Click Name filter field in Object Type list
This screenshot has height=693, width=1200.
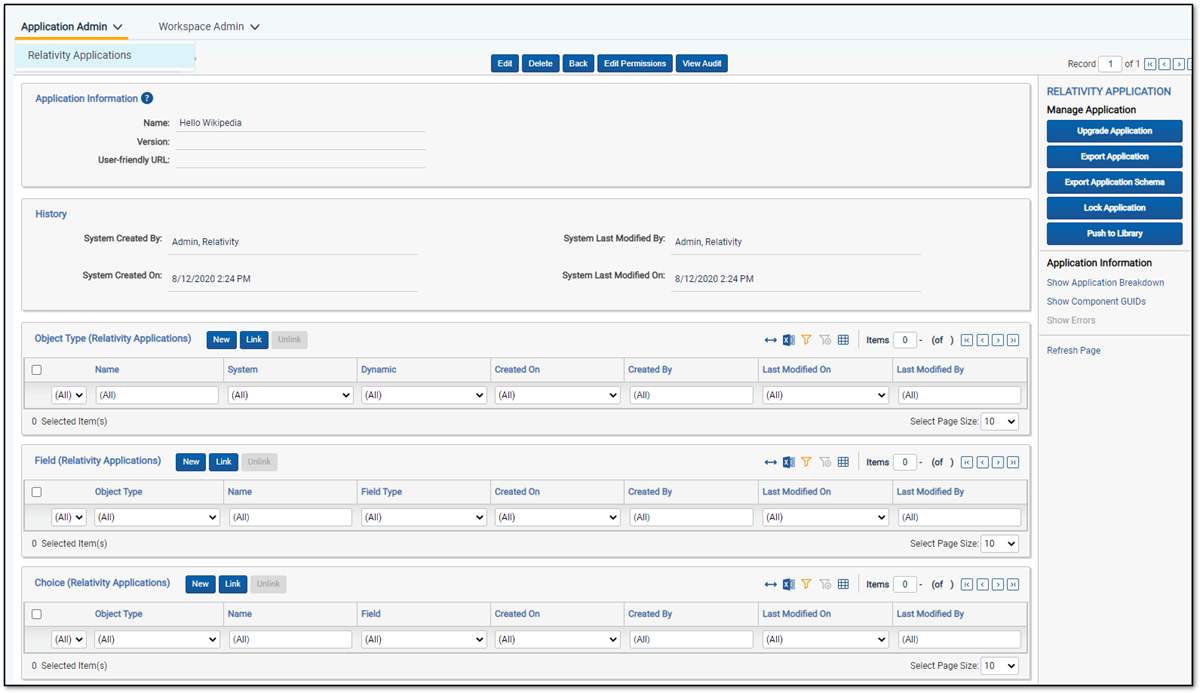[x=157, y=395]
